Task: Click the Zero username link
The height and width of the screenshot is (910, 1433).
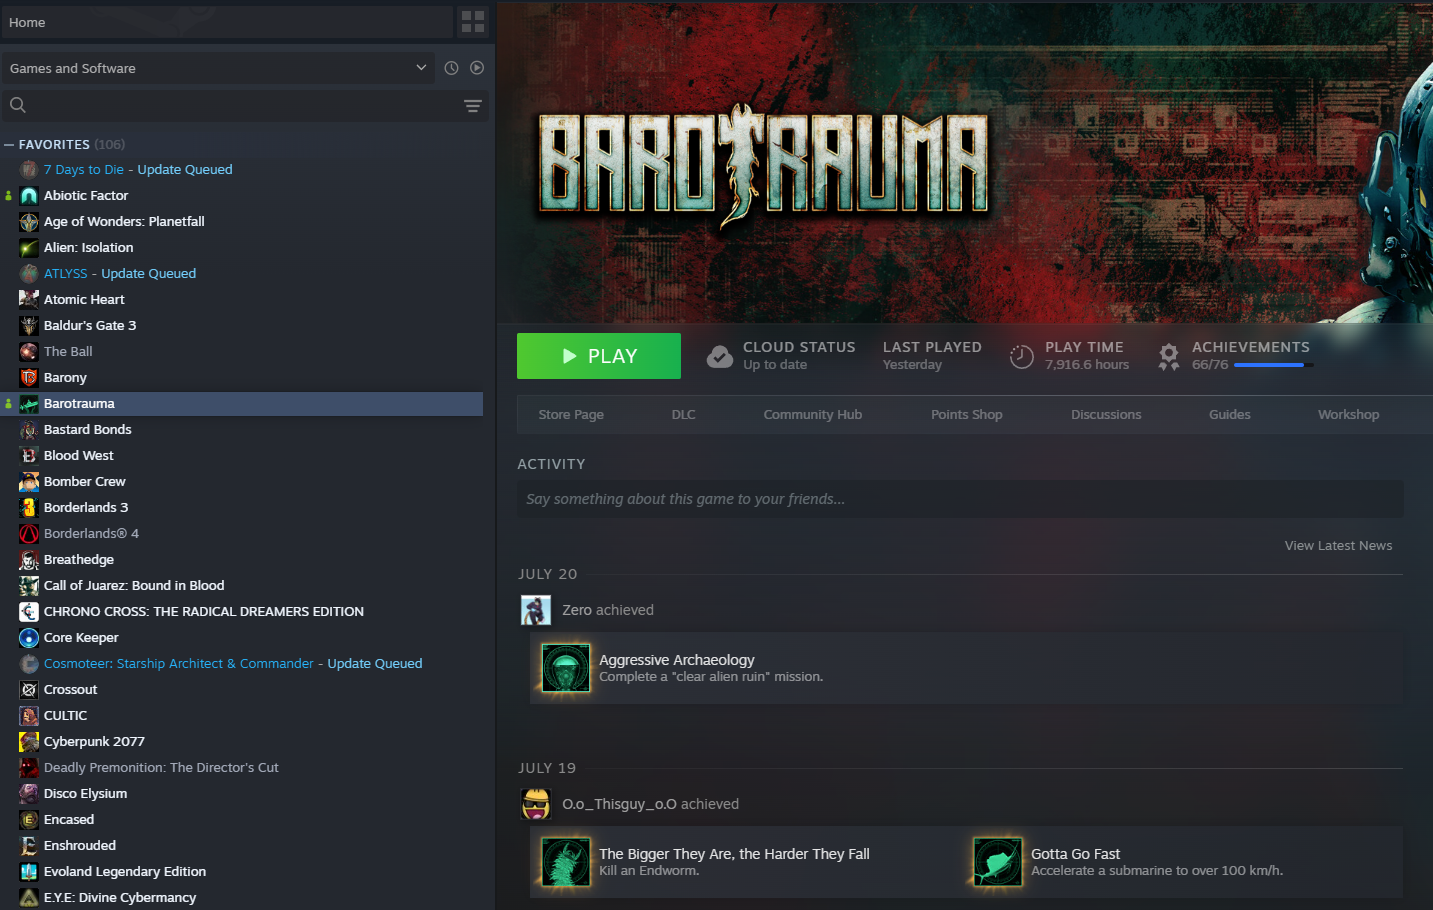Action: pos(577,610)
